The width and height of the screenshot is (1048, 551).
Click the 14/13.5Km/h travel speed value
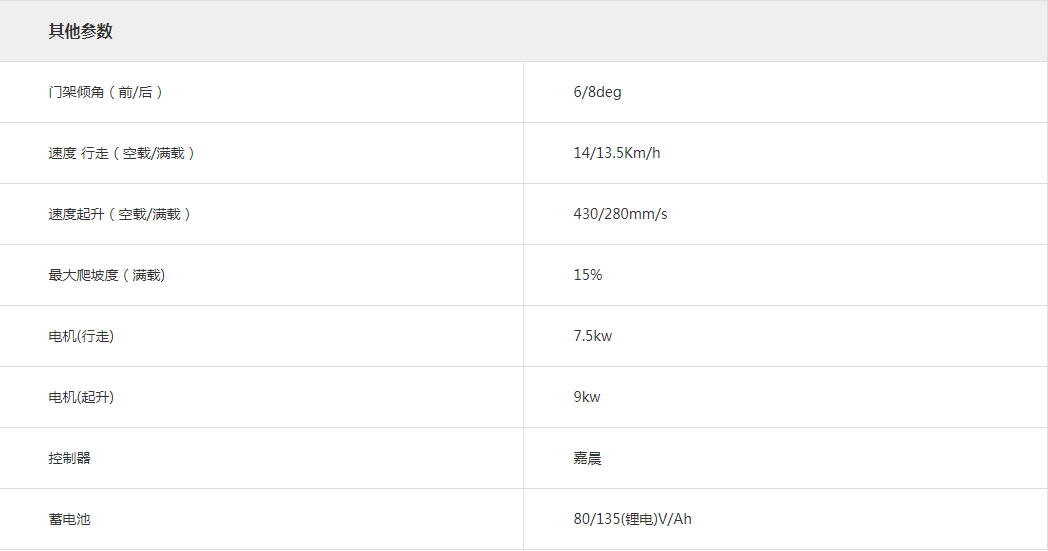pyautogui.click(x=616, y=153)
